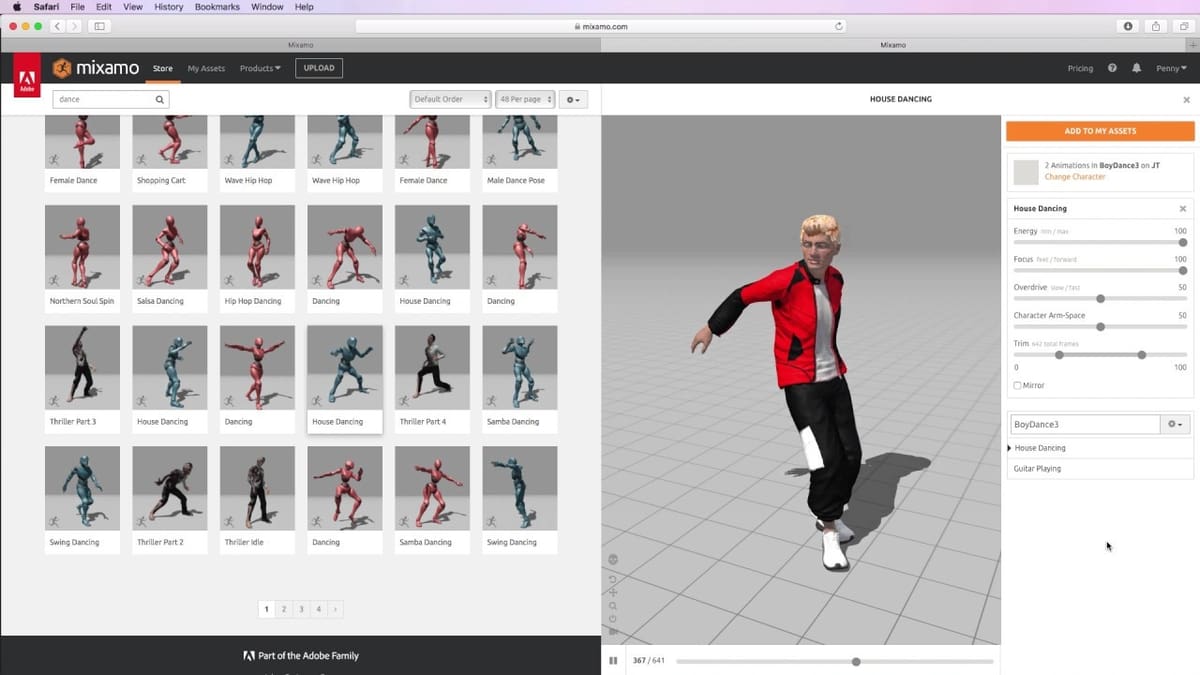This screenshot has width=1200, height=675.
Task: Go to results page 4
Action: [319, 609]
